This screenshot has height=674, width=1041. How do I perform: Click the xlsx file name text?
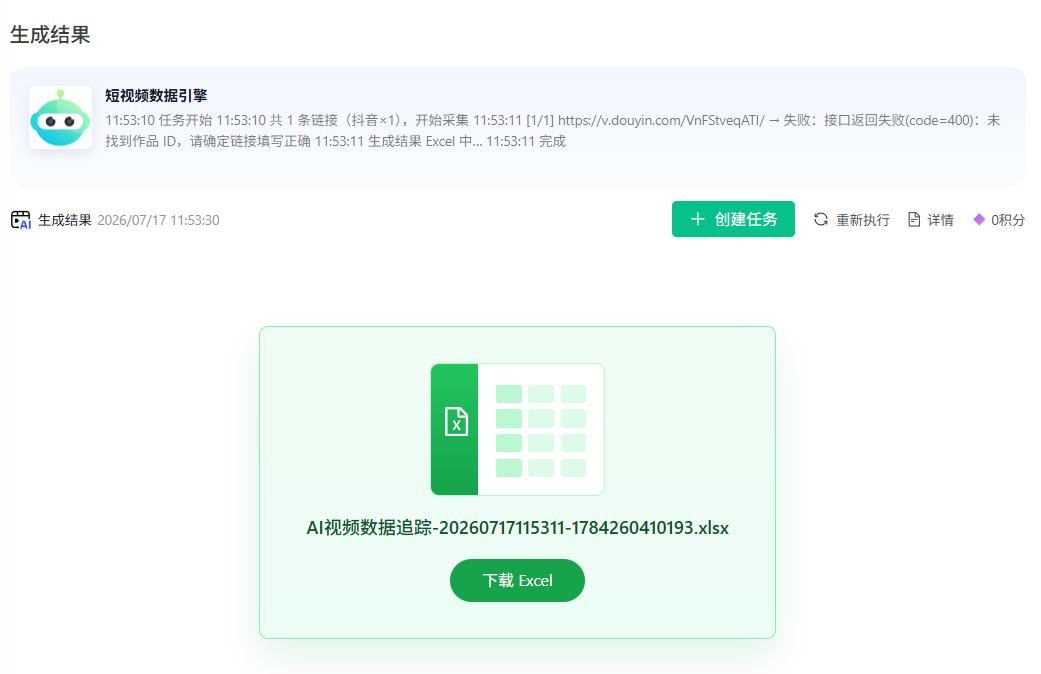coord(517,528)
